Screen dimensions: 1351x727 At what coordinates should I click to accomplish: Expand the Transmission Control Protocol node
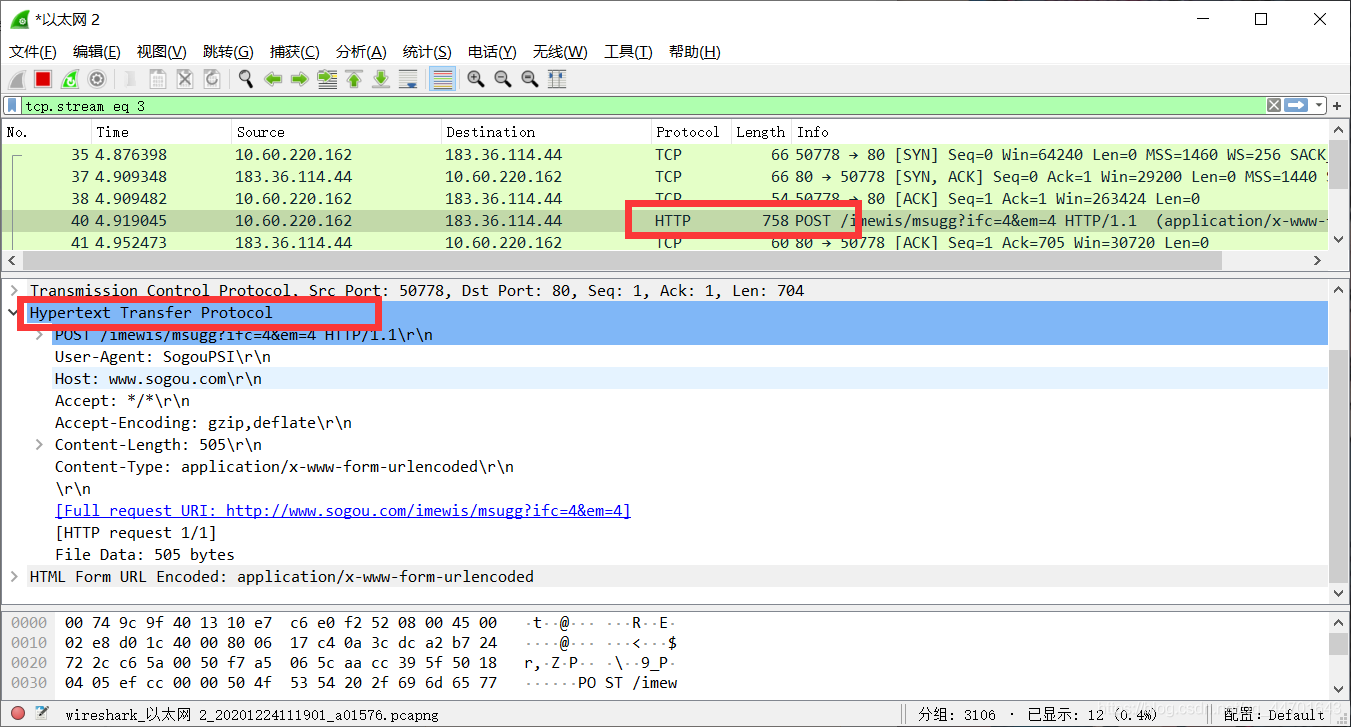click(14, 291)
